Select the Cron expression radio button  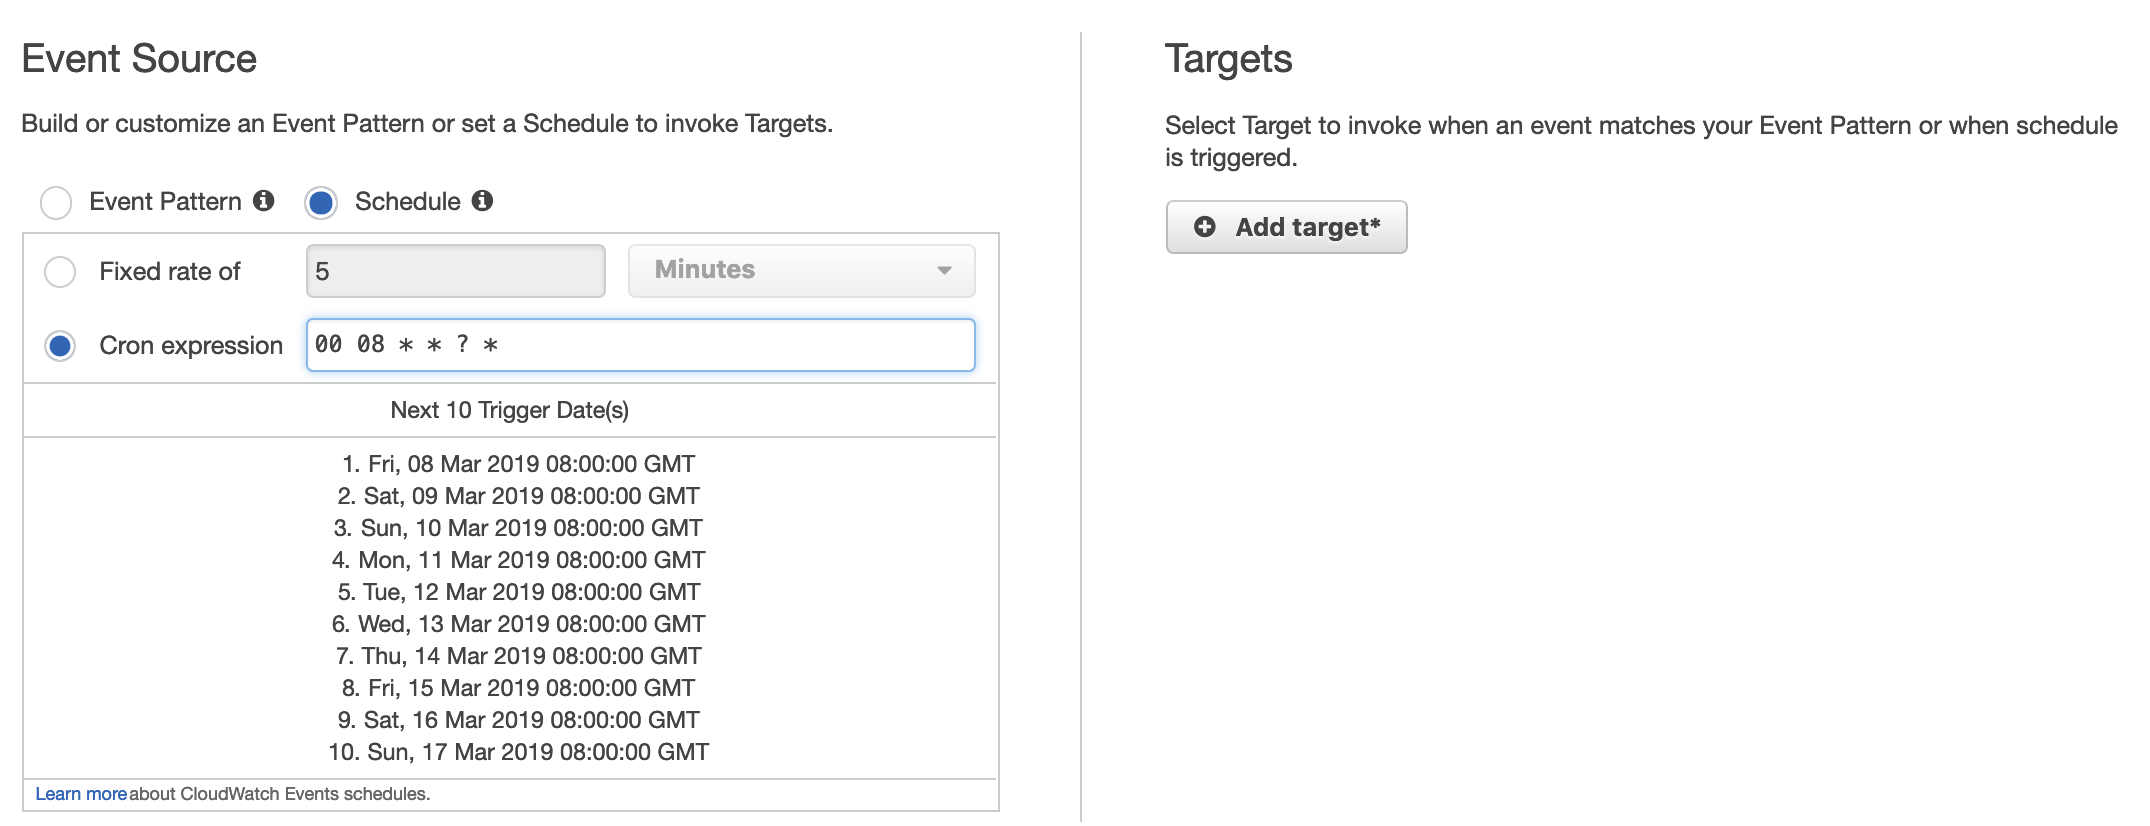click(x=60, y=346)
